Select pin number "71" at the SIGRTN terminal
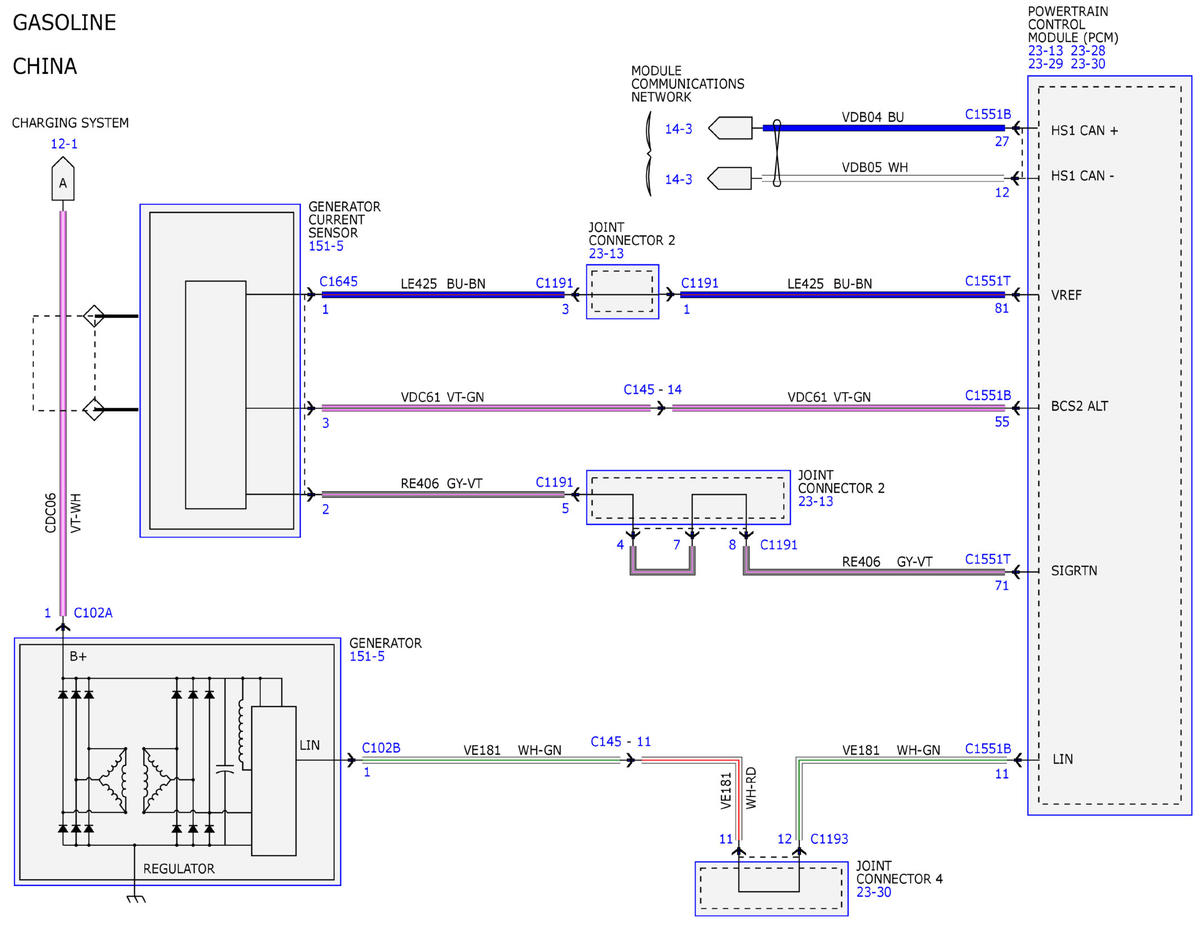 pyautogui.click(x=1002, y=585)
